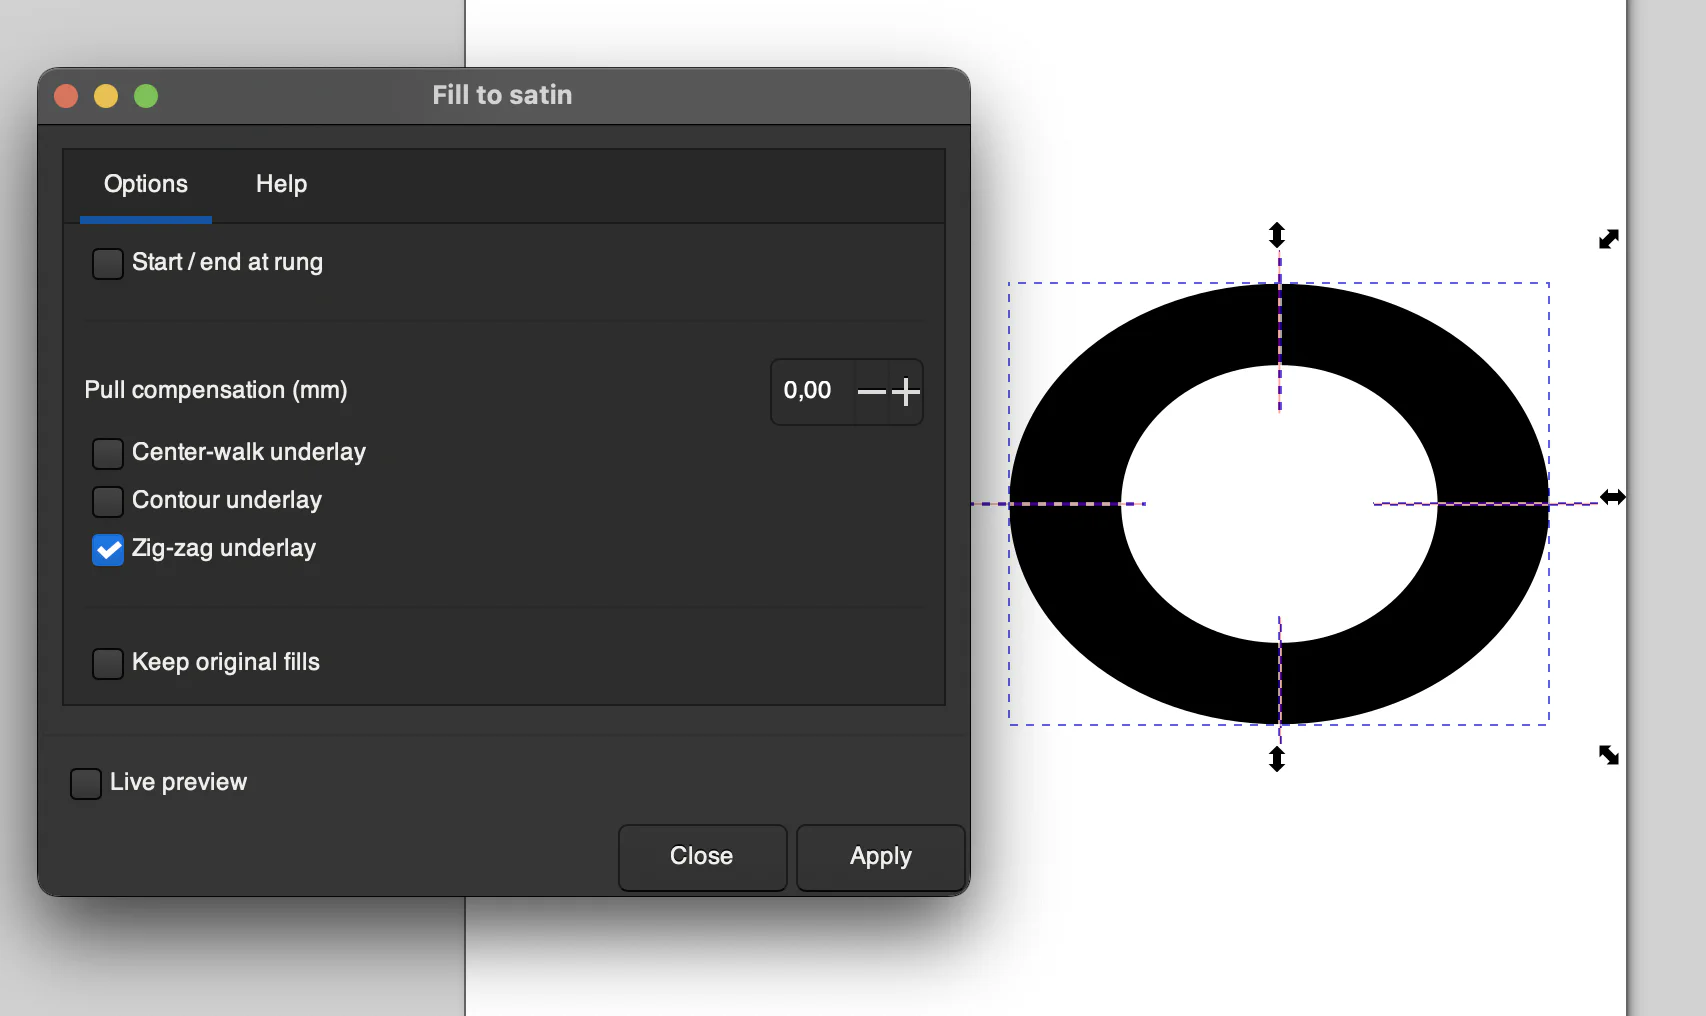Click the Pull compensation (mm) label
The image size is (1706, 1016).
click(216, 390)
